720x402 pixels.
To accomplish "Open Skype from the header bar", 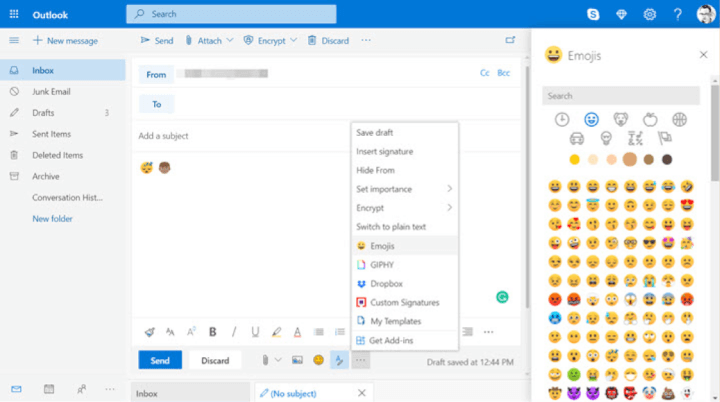I will click(x=593, y=14).
